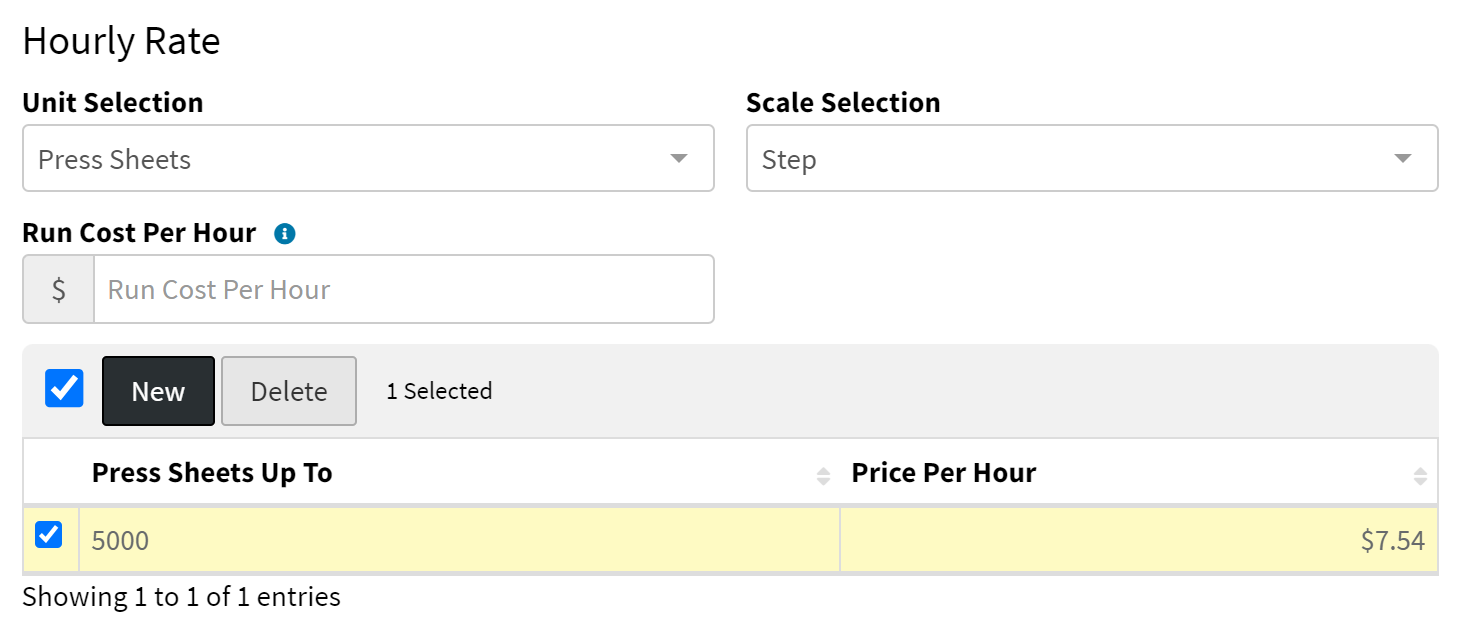Open the Unit Selection dropdown
The image size is (1470, 624).
(x=368, y=158)
